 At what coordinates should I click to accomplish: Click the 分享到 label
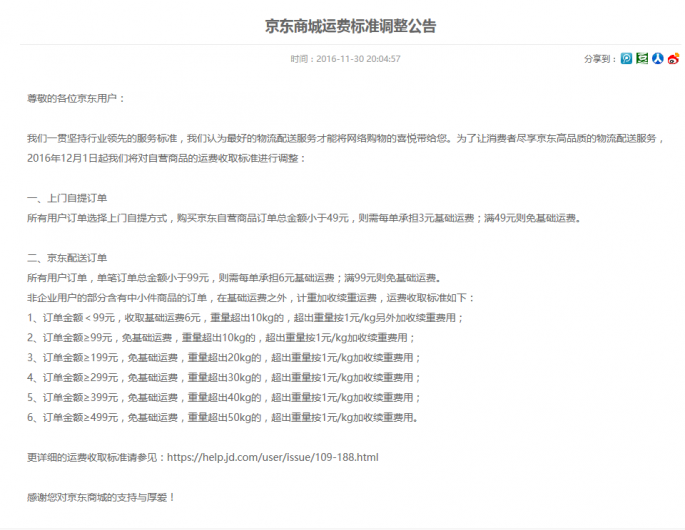601,59
